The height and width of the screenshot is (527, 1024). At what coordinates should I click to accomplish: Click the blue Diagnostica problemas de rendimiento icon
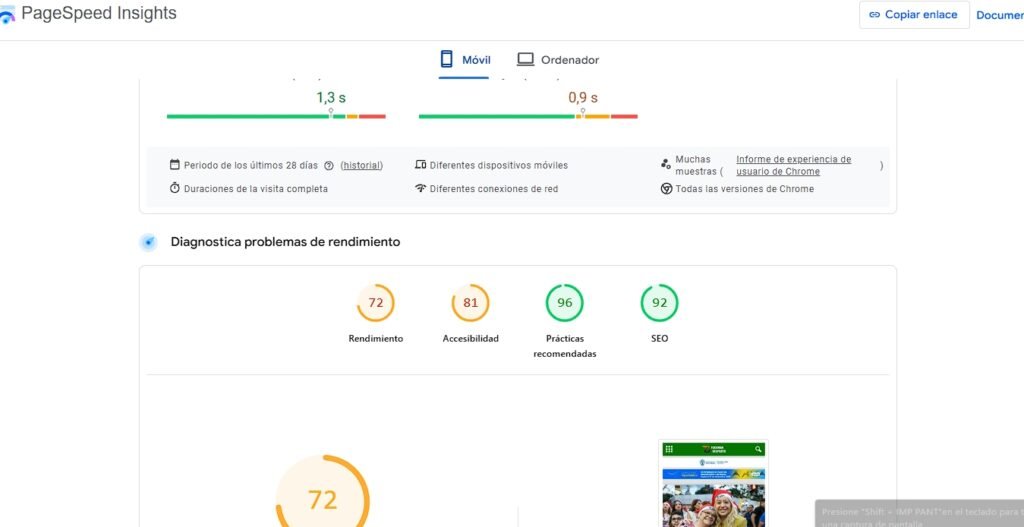(x=149, y=242)
